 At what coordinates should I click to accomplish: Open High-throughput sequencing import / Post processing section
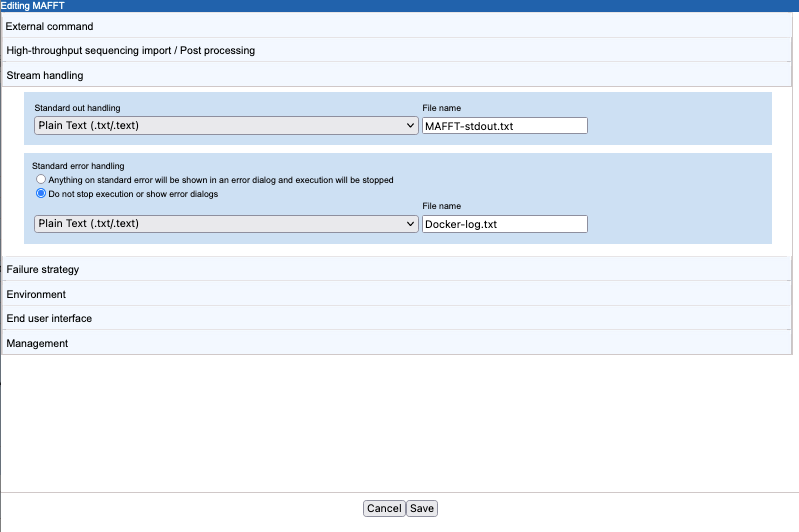click(x=396, y=50)
